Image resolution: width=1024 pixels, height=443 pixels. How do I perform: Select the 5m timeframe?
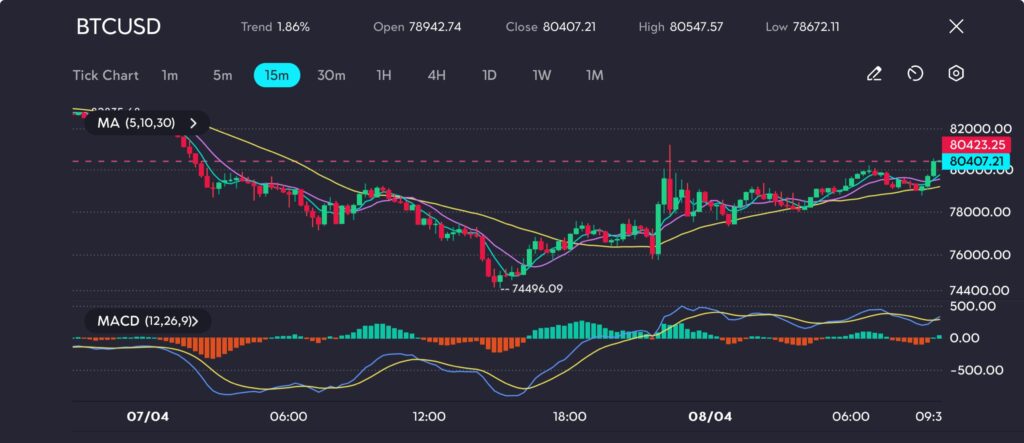pyautogui.click(x=222, y=75)
